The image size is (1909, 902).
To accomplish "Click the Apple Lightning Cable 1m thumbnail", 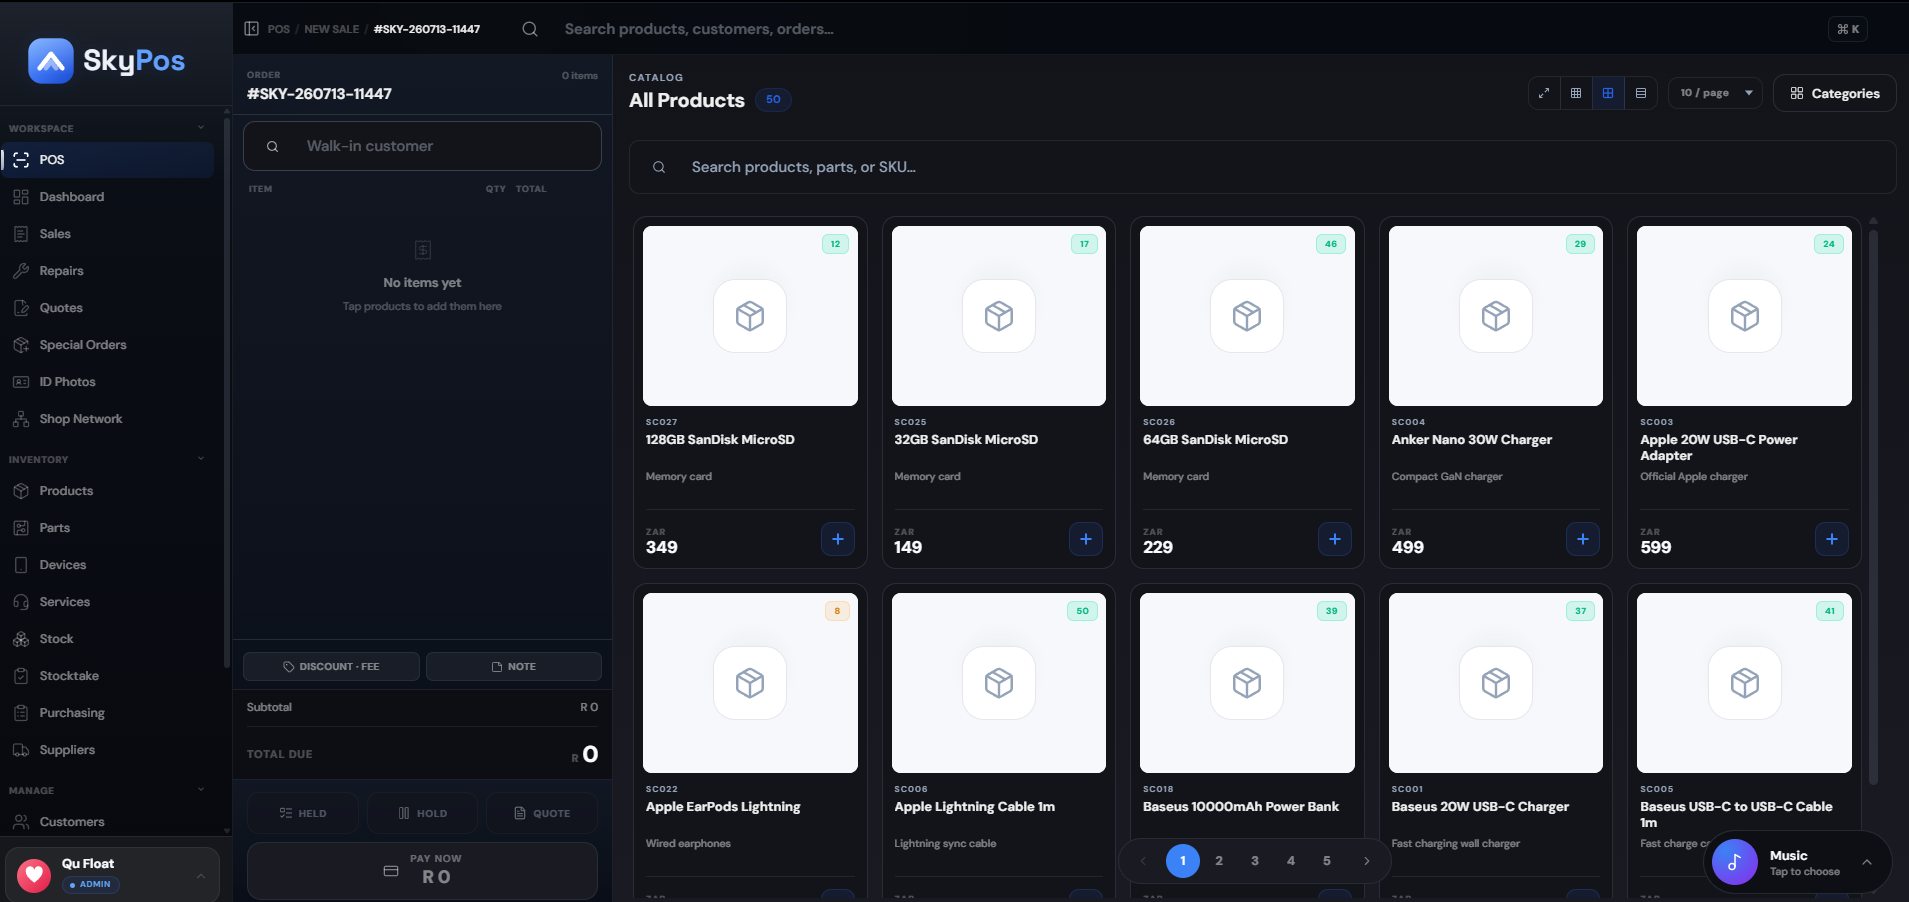I will (x=999, y=683).
